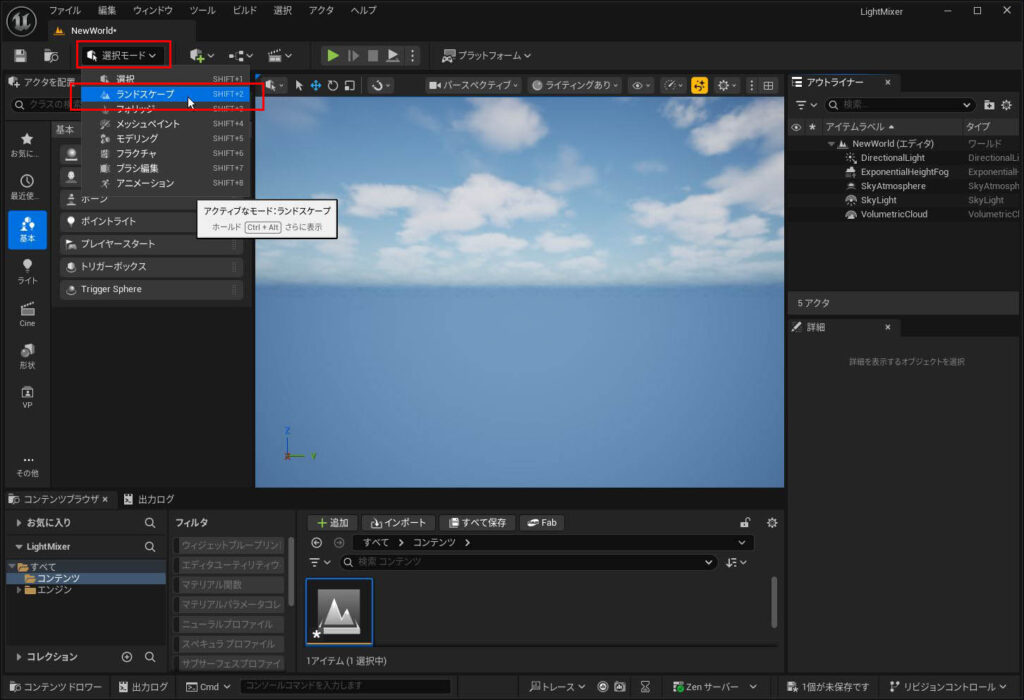Collapse the NewWorld tree in the Outliner
This screenshot has height=700, width=1024.
point(831,144)
